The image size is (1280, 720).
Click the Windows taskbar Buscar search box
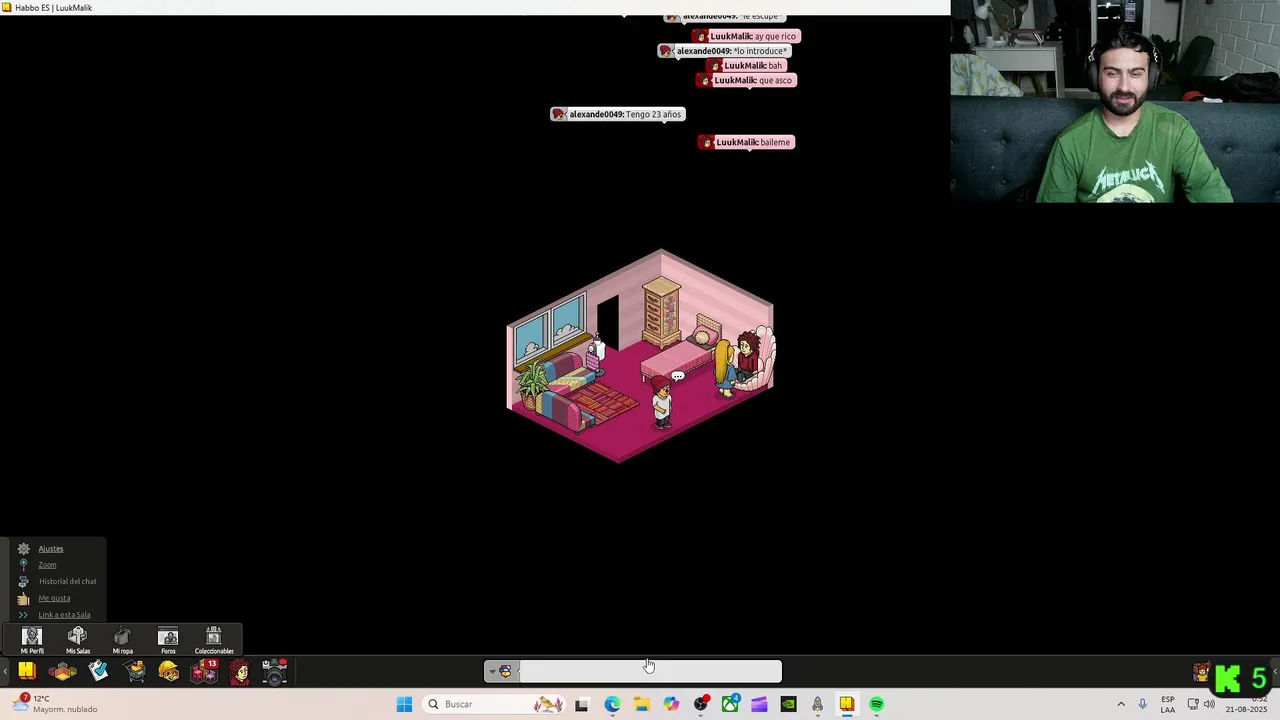(x=494, y=704)
